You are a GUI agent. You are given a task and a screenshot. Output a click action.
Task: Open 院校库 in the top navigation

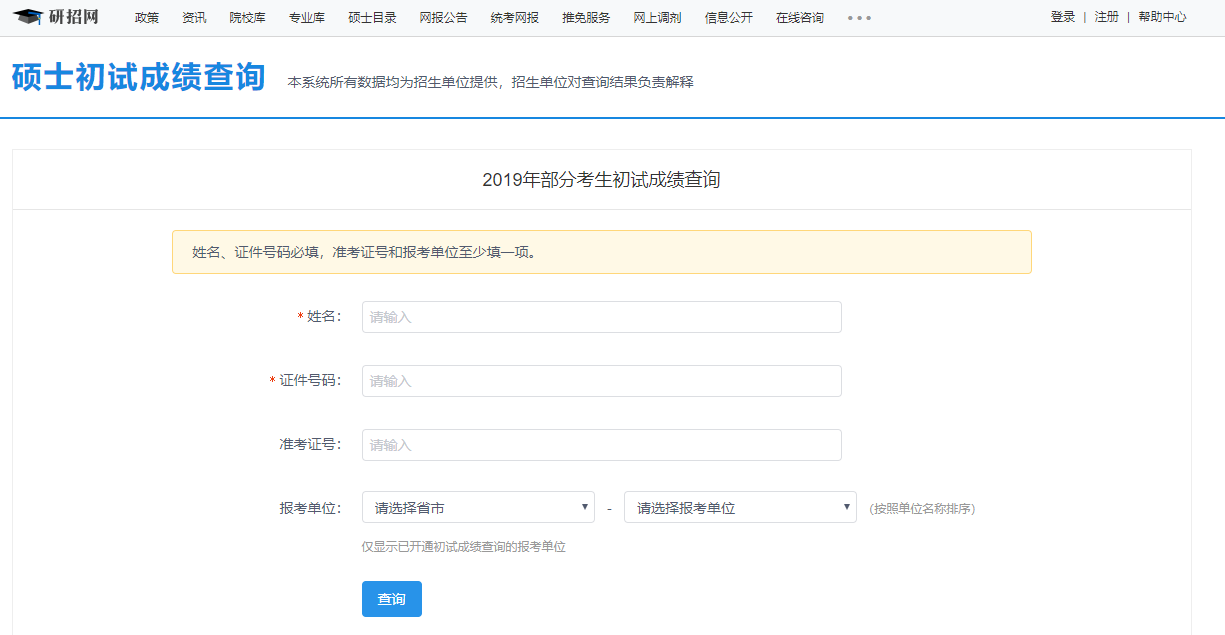[247, 18]
